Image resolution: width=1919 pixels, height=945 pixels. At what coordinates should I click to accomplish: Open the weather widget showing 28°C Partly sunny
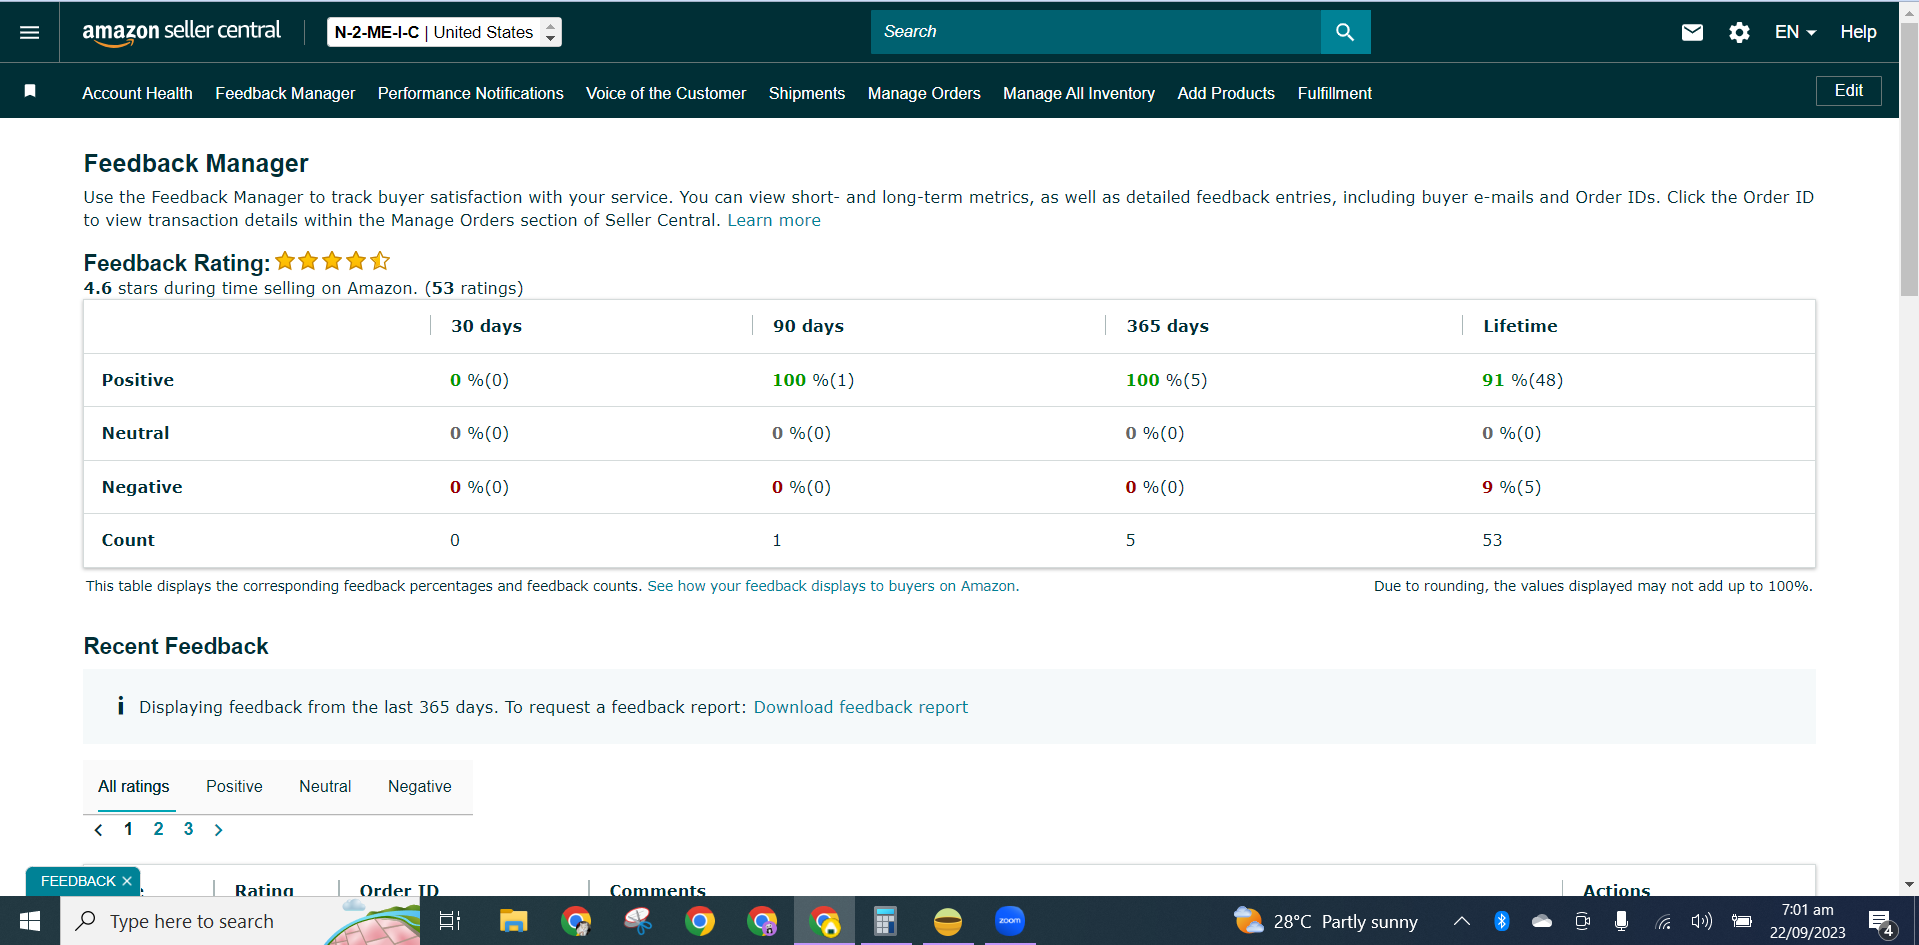tap(1326, 921)
